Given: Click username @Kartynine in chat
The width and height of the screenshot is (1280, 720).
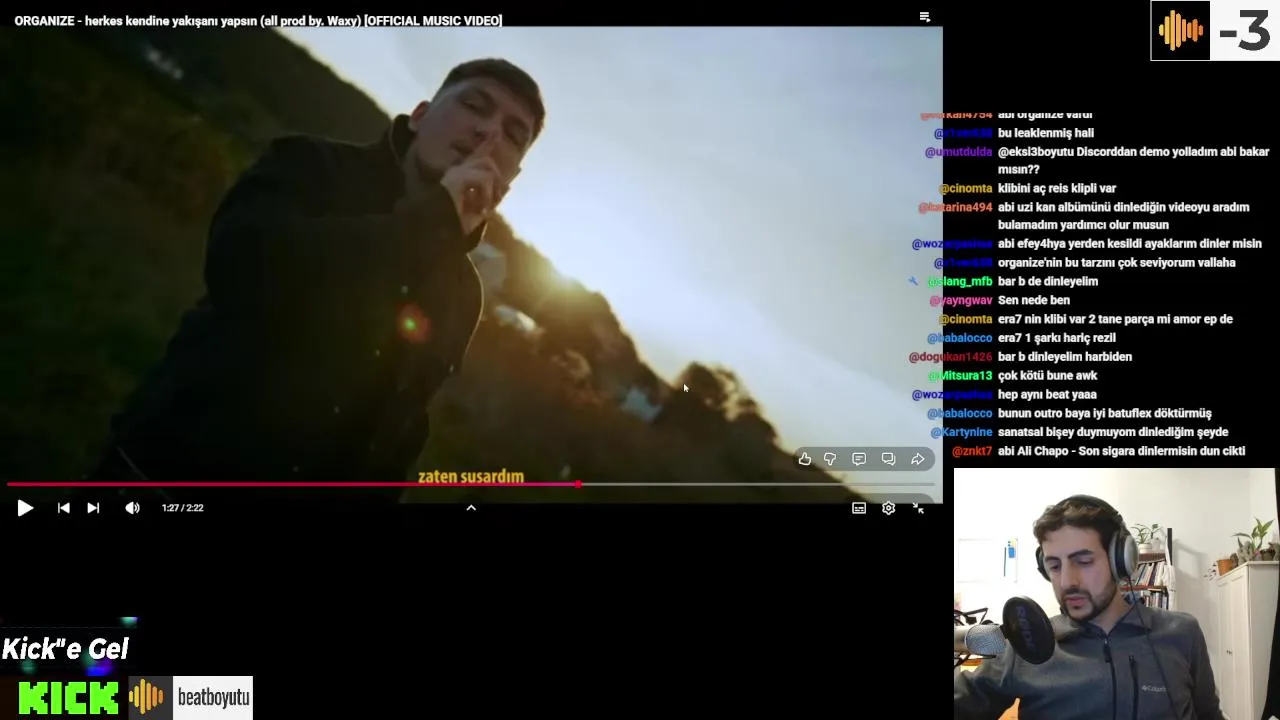Looking at the screenshot, I should tap(961, 433).
